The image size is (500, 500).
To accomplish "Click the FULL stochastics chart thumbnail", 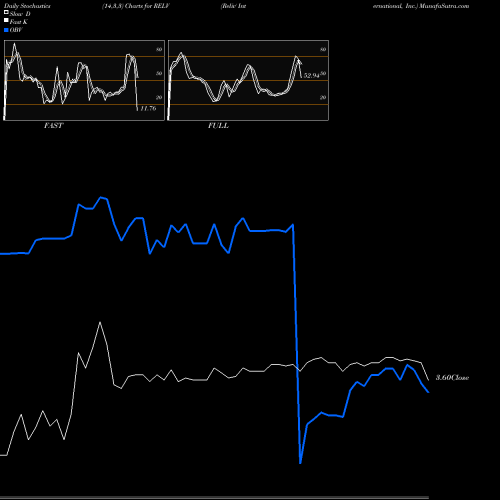I will pos(248,80).
